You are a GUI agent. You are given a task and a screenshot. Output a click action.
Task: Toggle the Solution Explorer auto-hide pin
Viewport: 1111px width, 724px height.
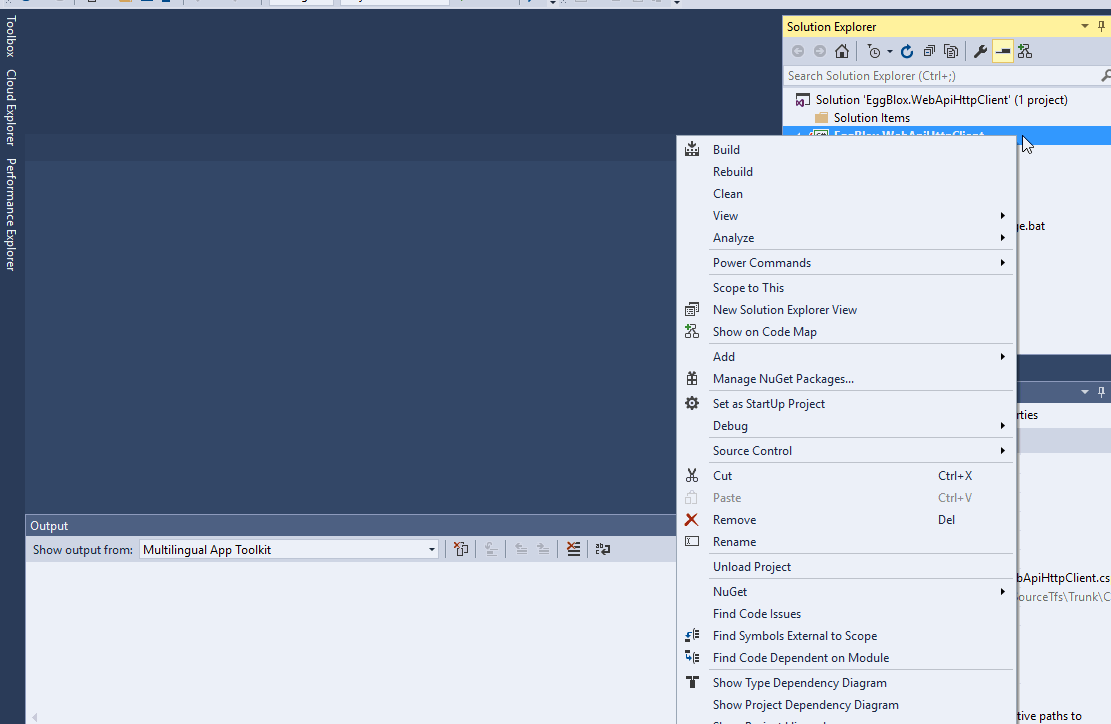(x=1101, y=26)
